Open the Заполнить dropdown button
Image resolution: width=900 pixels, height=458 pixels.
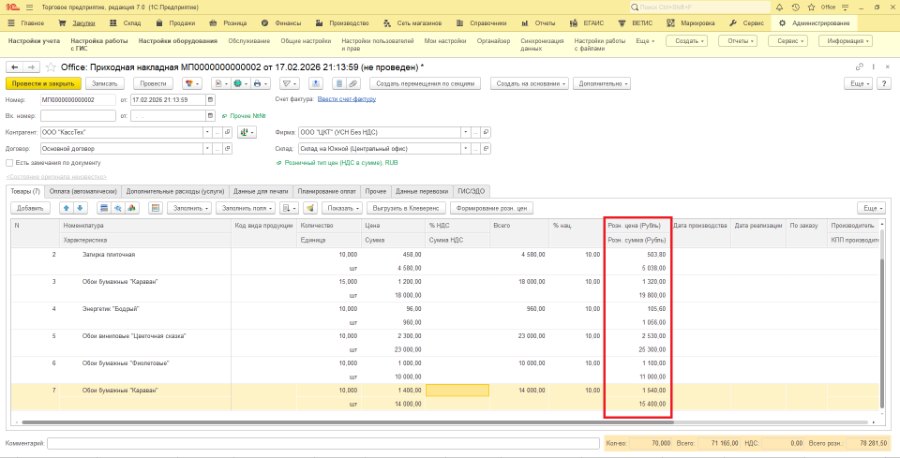pos(189,208)
